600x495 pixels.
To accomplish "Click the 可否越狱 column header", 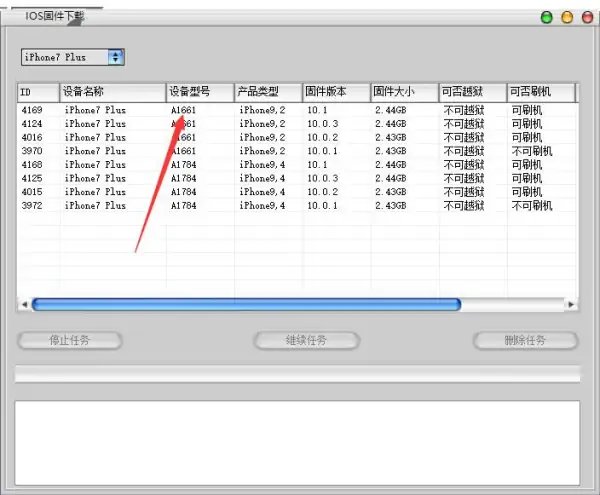I will tap(473, 92).
